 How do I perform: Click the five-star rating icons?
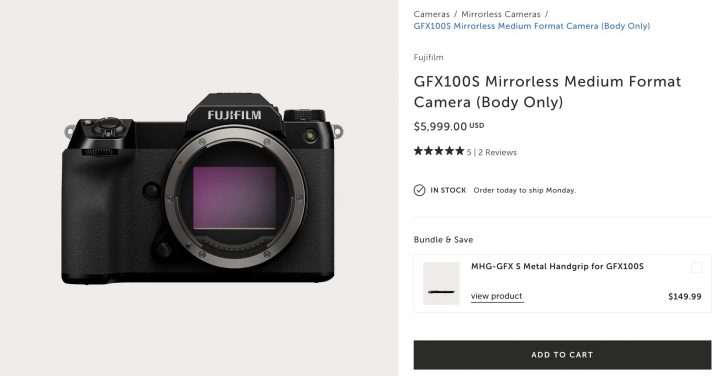439,151
